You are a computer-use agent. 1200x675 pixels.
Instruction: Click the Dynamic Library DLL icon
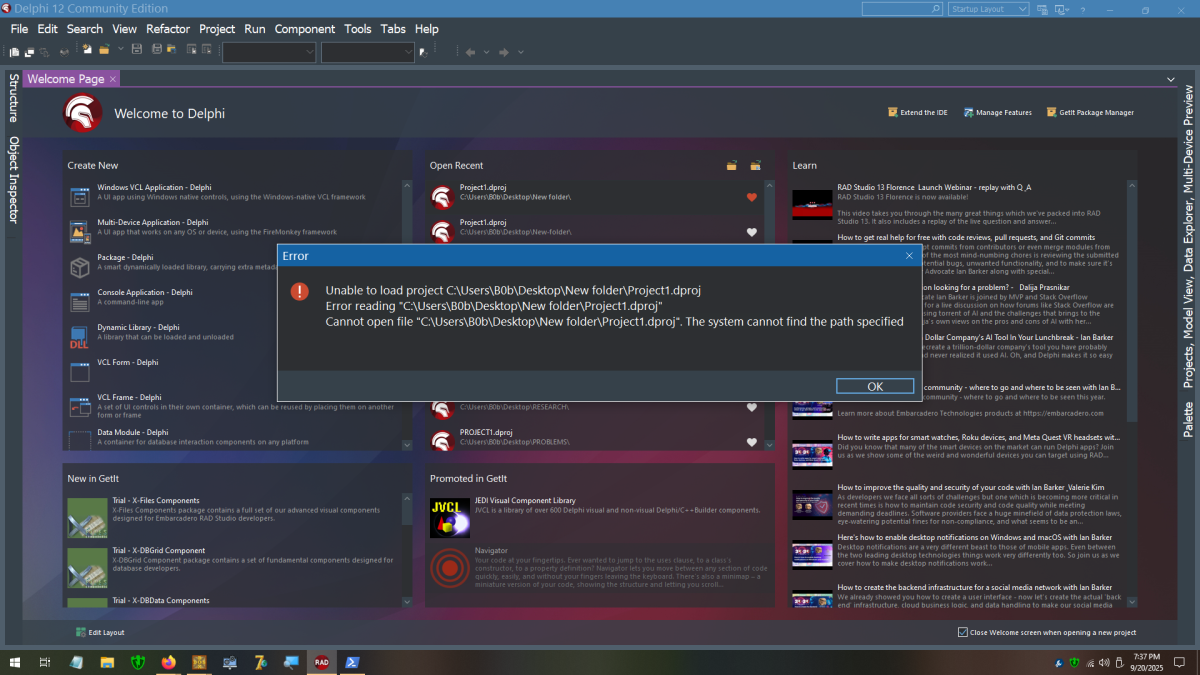coord(80,337)
